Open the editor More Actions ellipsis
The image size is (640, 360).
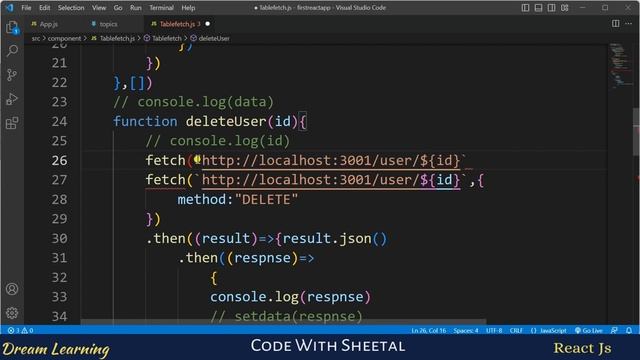(x=628, y=24)
